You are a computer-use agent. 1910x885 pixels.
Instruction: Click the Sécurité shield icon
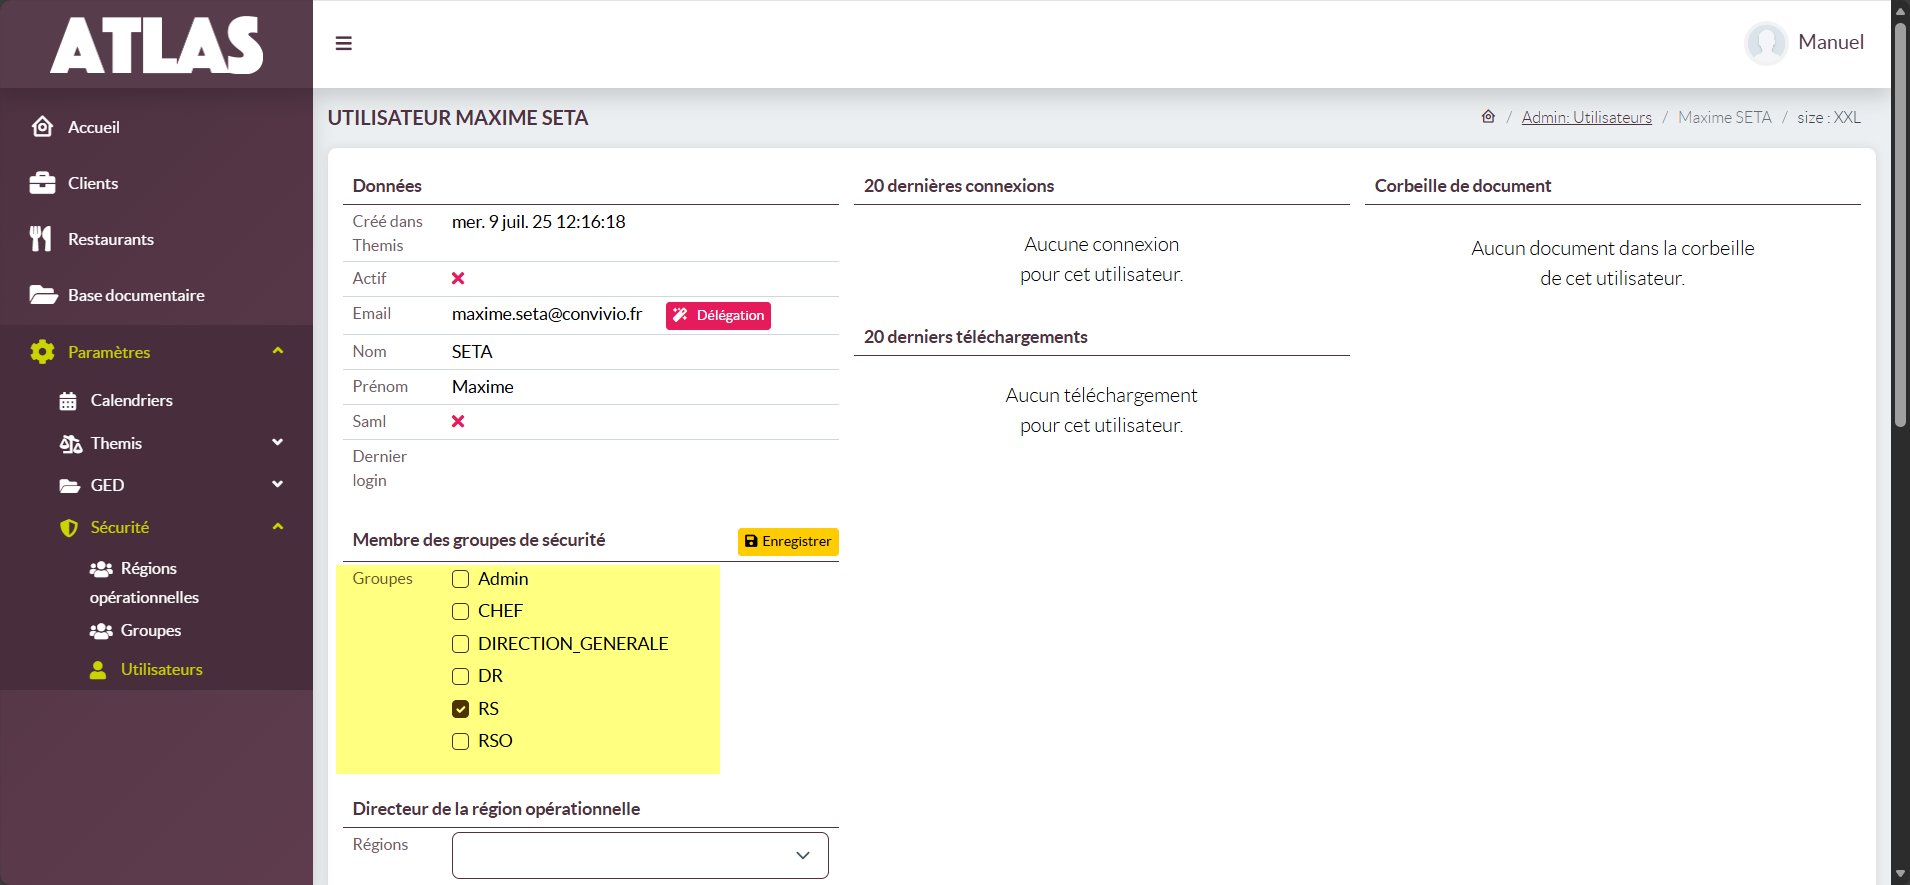click(x=69, y=528)
